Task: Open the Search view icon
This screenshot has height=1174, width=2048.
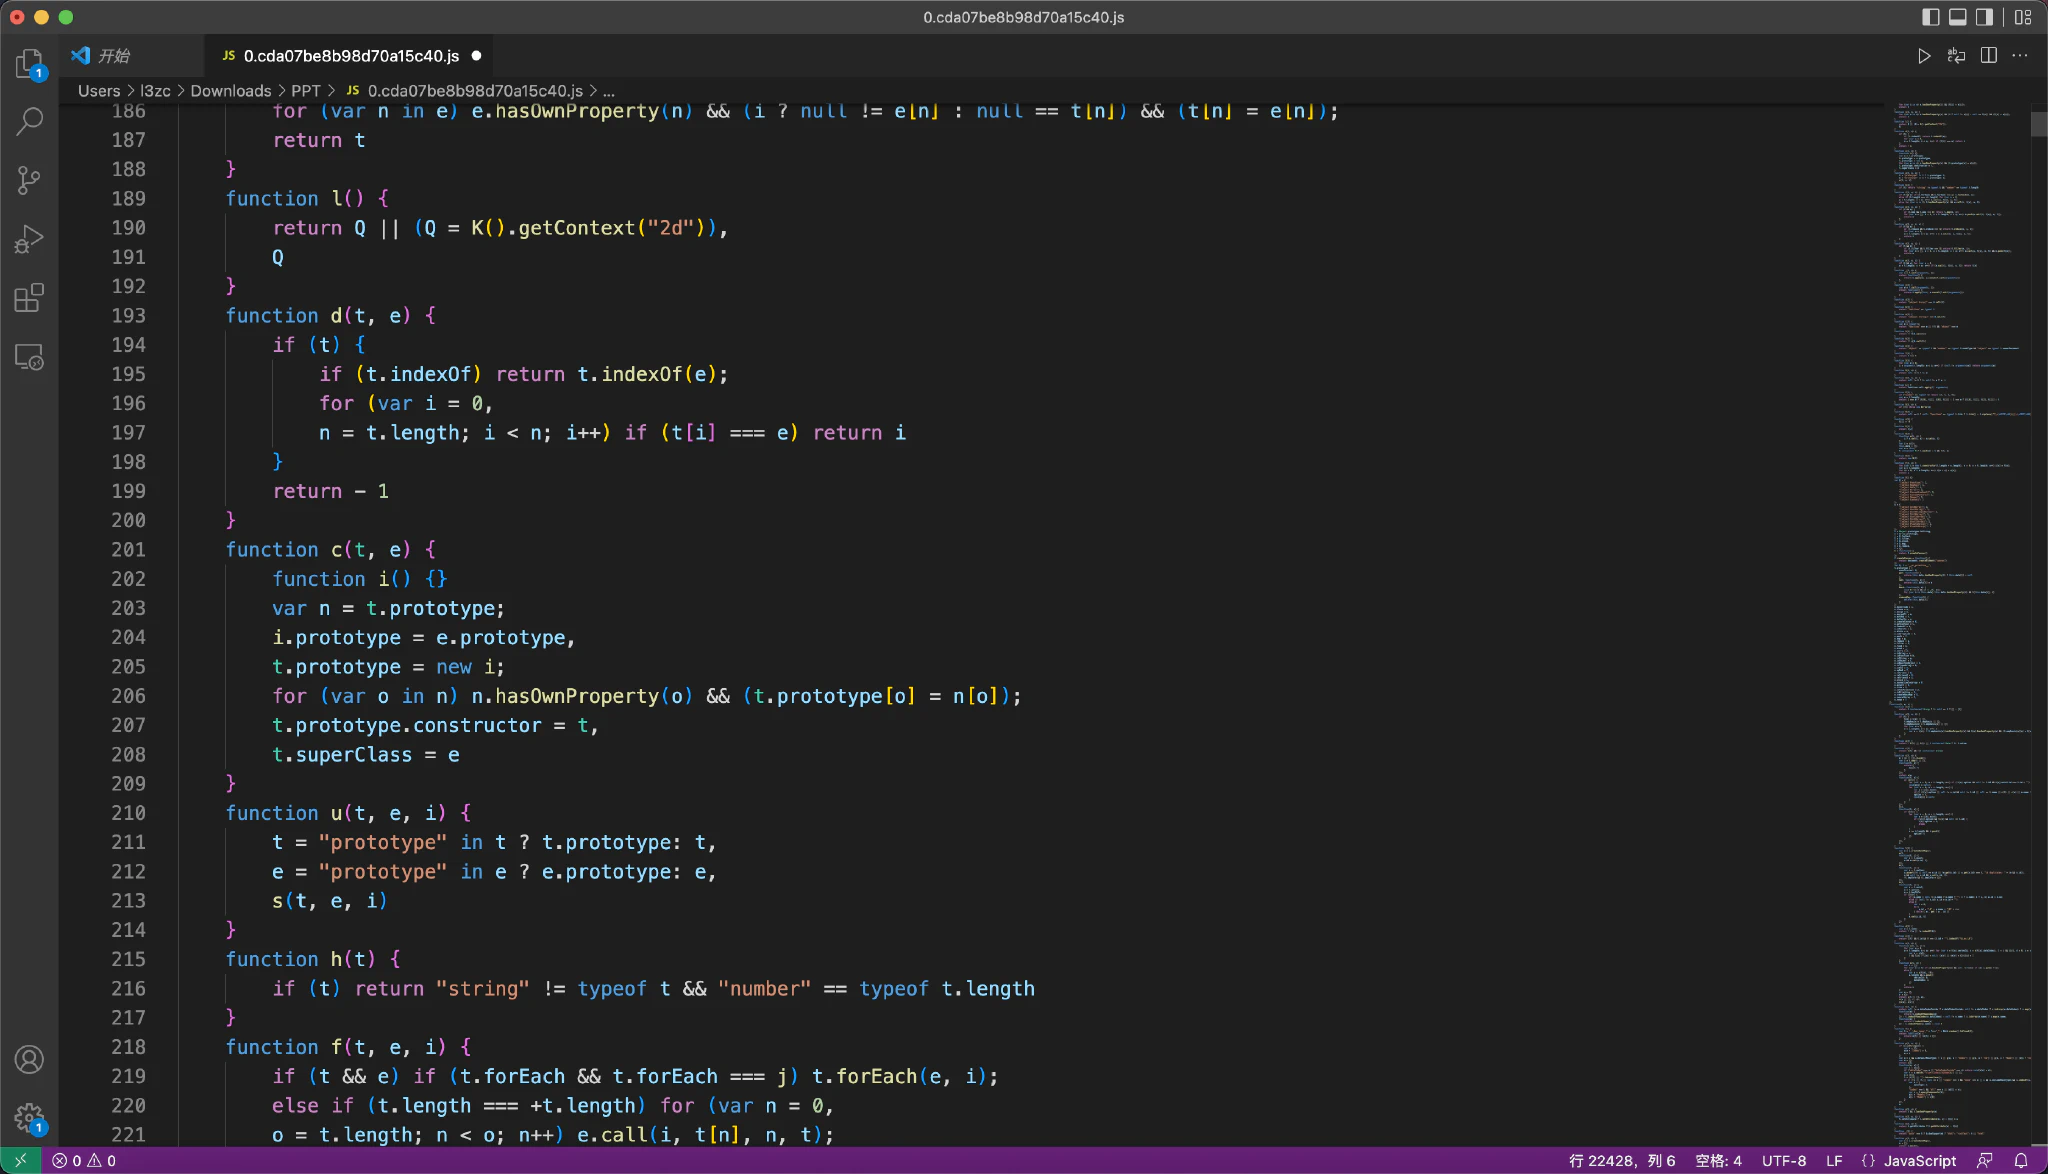Action: pyautogui.click(x=29, y=122)
